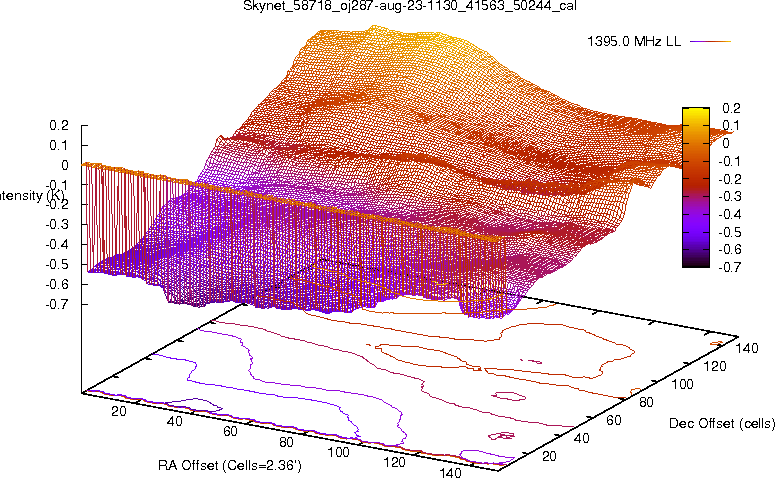
Task: Click the -0.4 label on the color bar
Action: click(x=730, y=214)
